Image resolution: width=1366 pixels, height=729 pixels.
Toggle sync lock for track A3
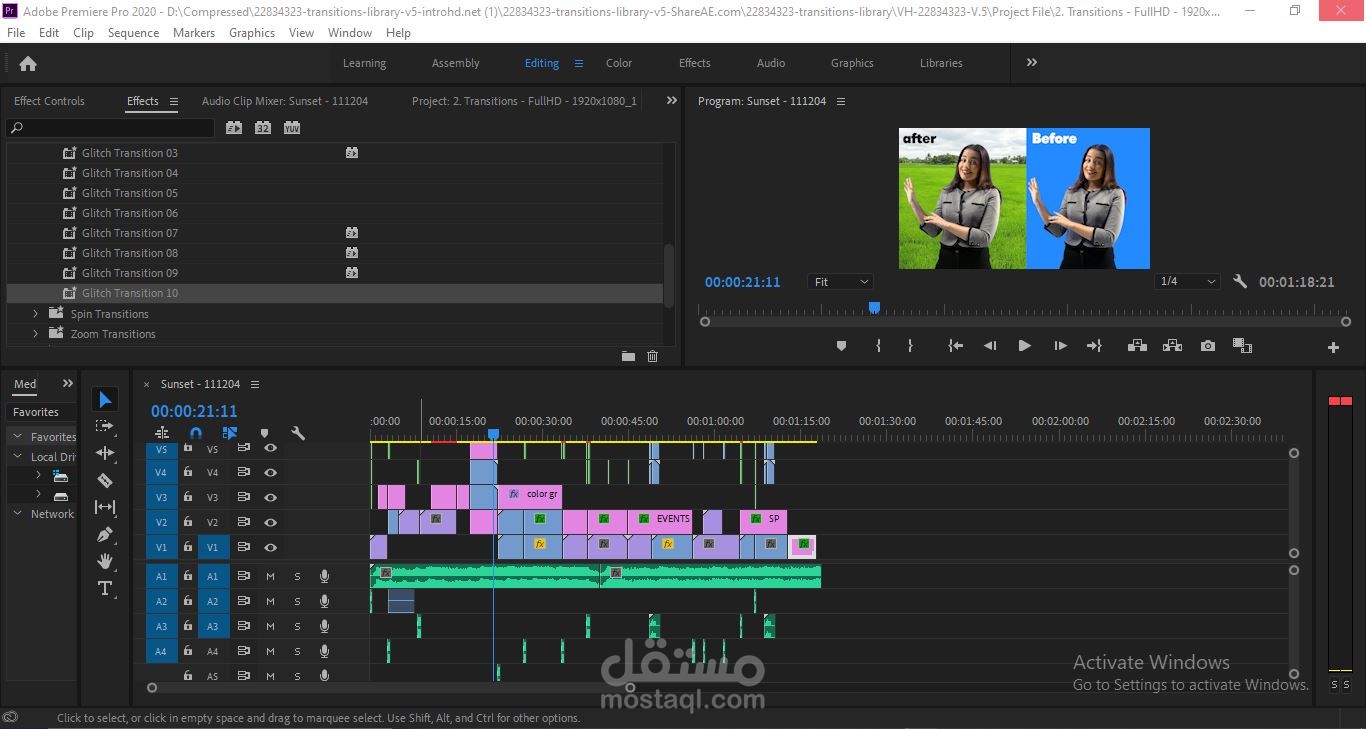tap(243, 626)
